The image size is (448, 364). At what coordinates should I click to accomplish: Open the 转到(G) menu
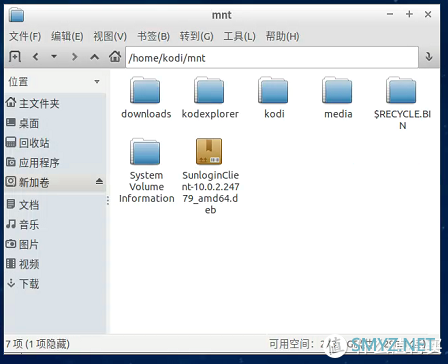197,36
